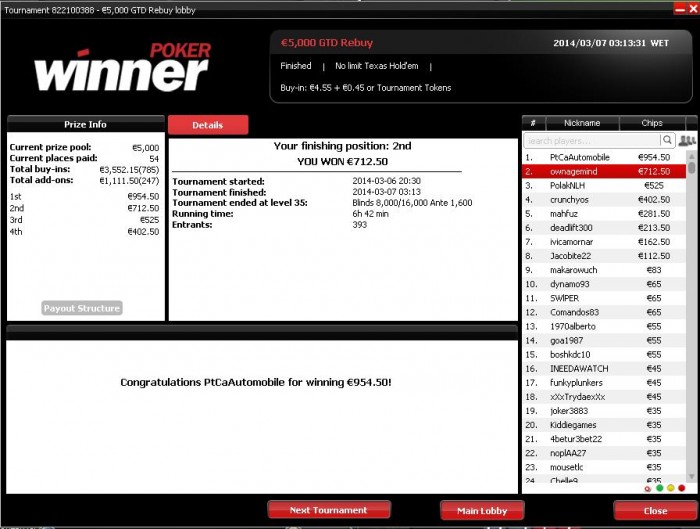Select player row crunchyos

click(604, 200)
